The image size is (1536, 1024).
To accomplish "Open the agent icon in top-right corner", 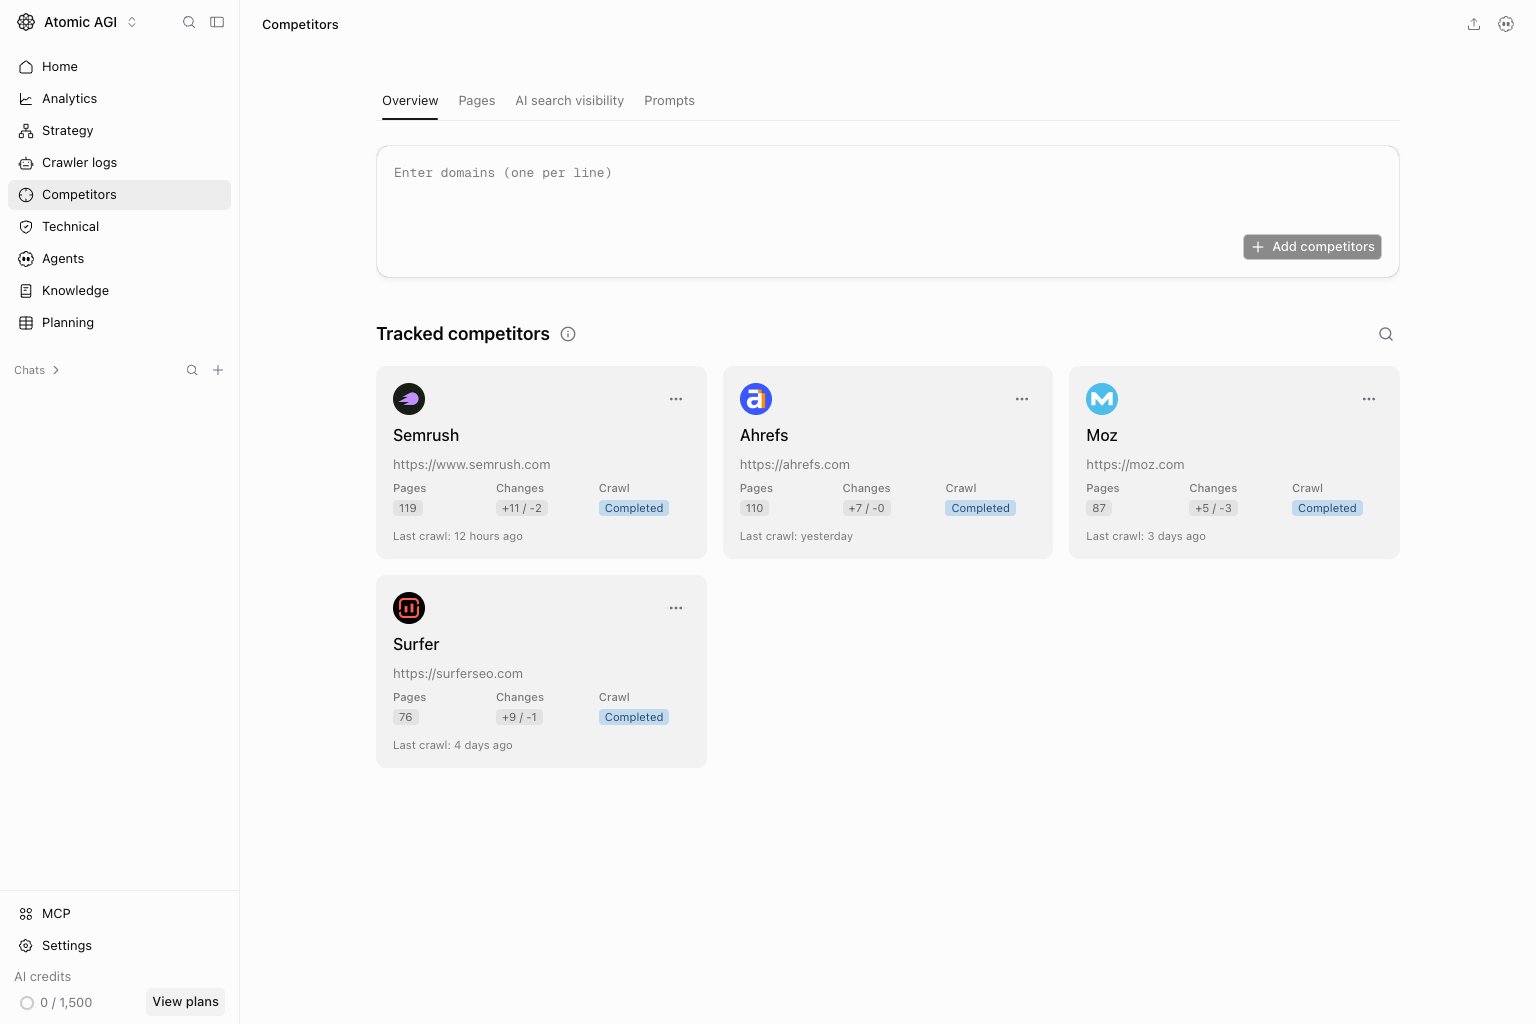I will [1506, 24].
